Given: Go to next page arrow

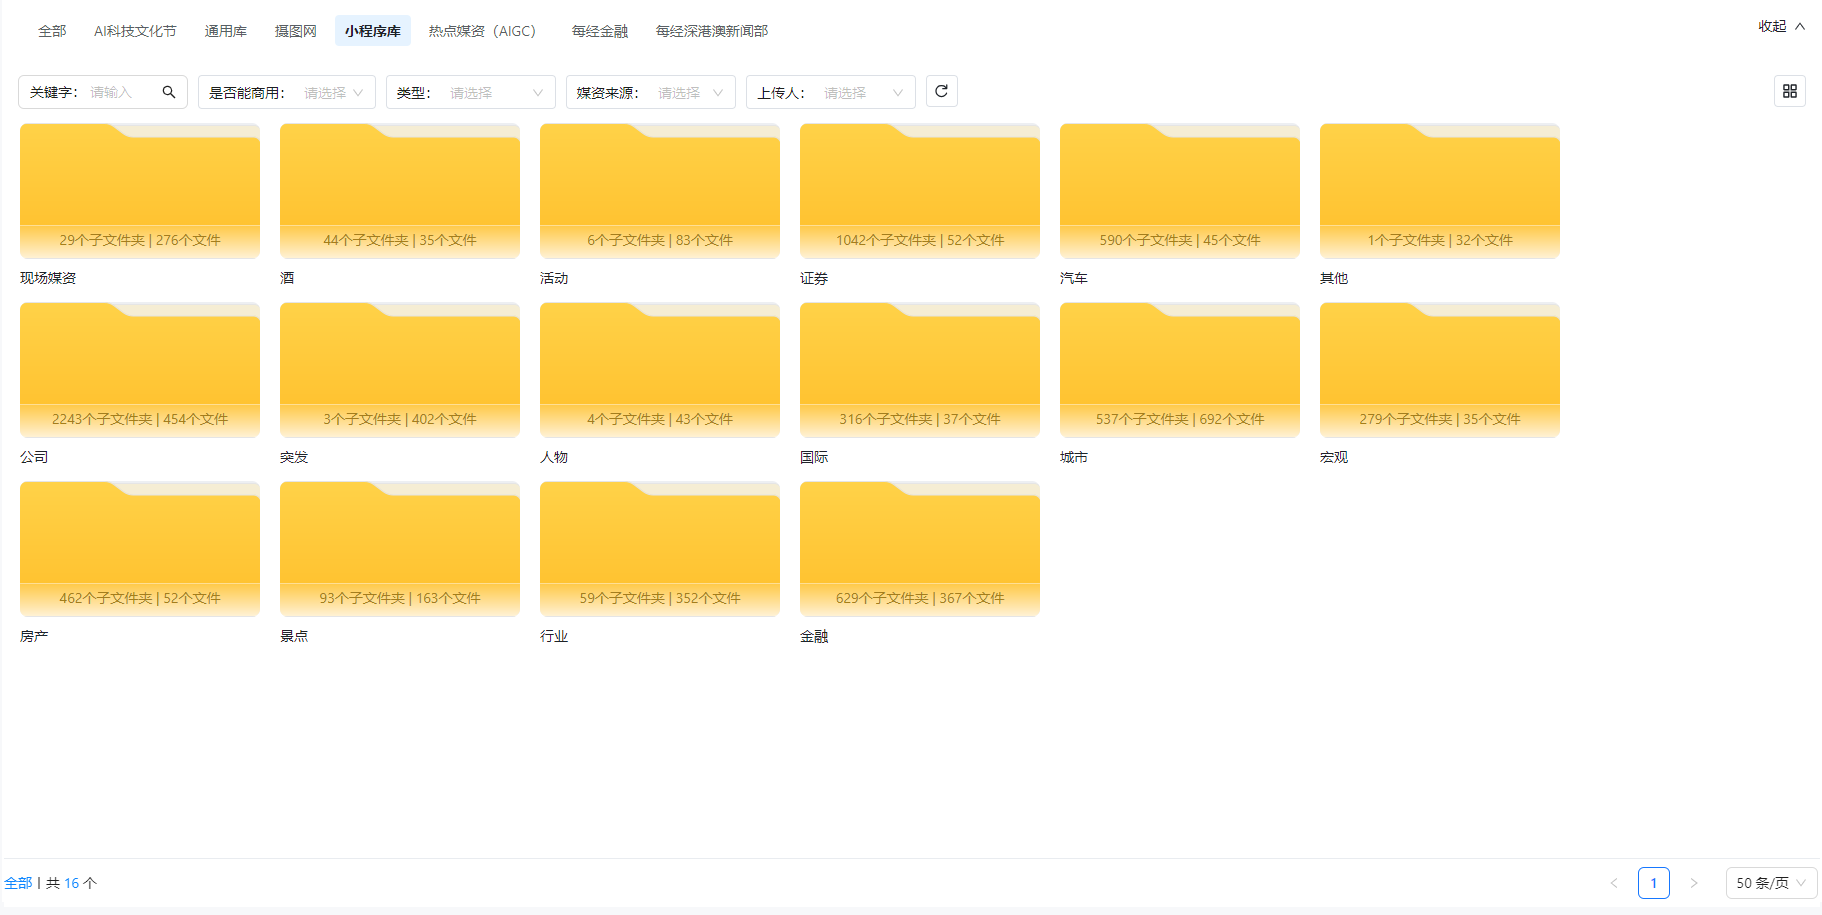Looking at the screenshot, I should tap(1694, 883).
